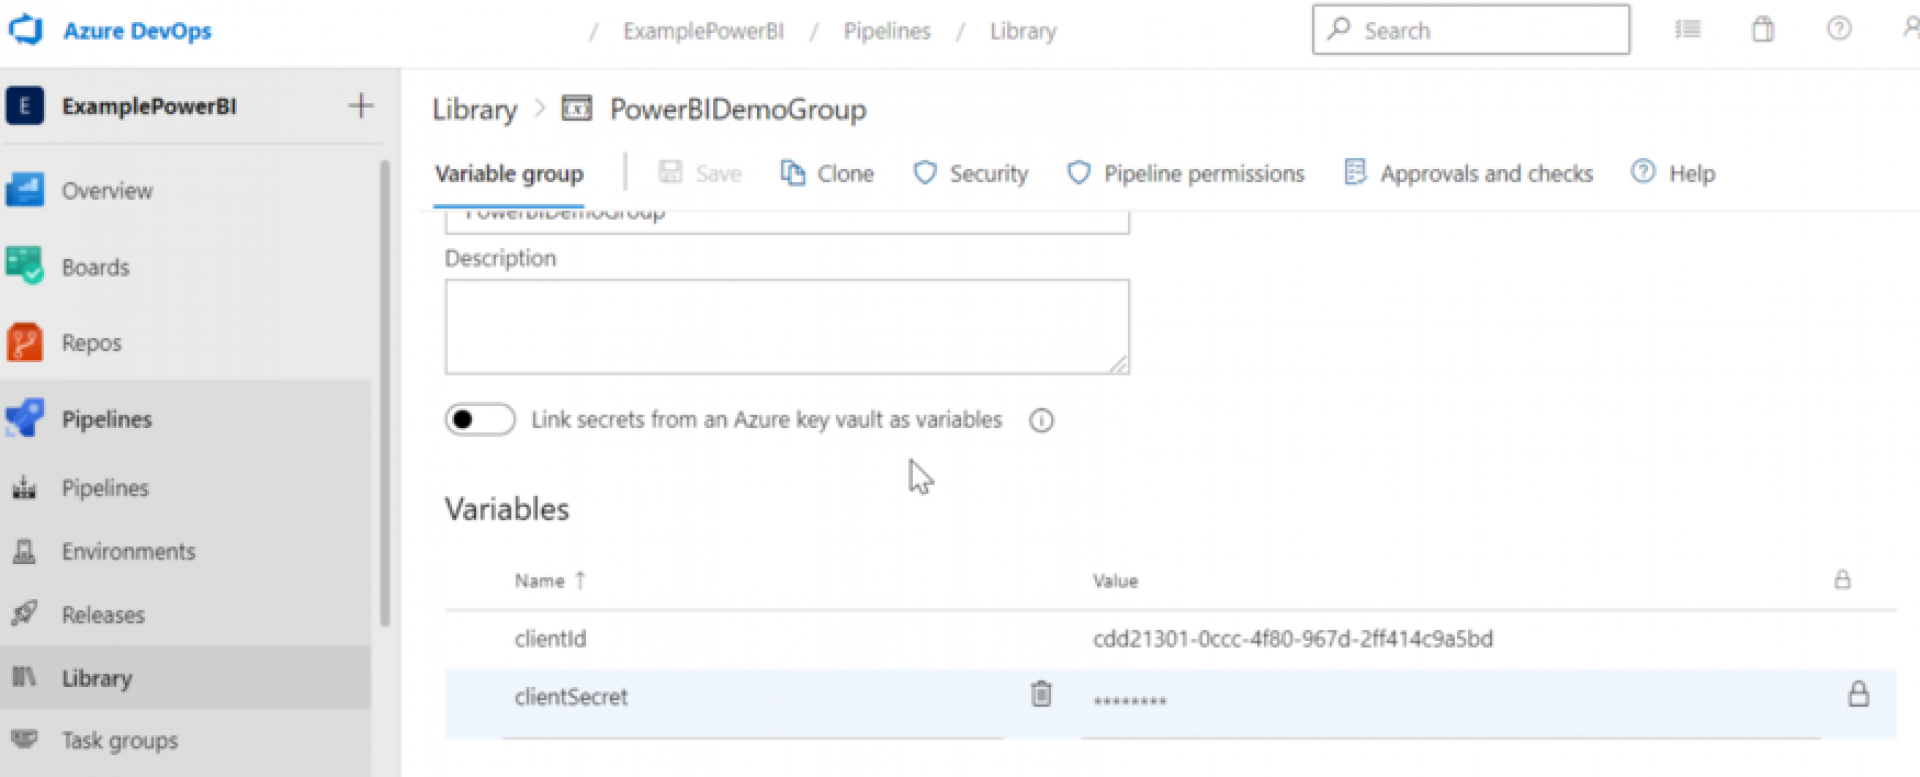Navigate to Releases in the sidebar
The height and width of the screenshot is (777, 1920).
click(x=103, y=614)
